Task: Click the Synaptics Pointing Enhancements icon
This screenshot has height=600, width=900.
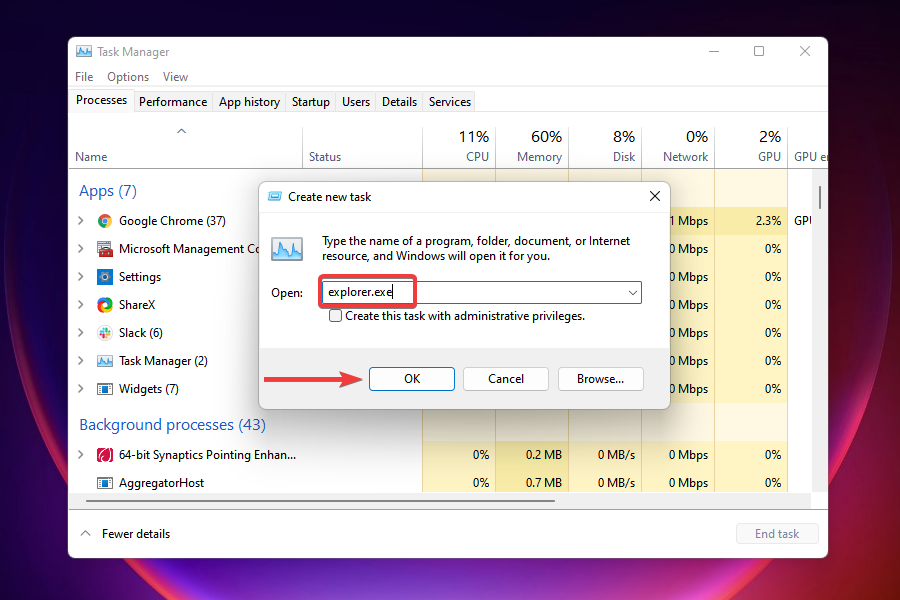Action: click(104, 454)
